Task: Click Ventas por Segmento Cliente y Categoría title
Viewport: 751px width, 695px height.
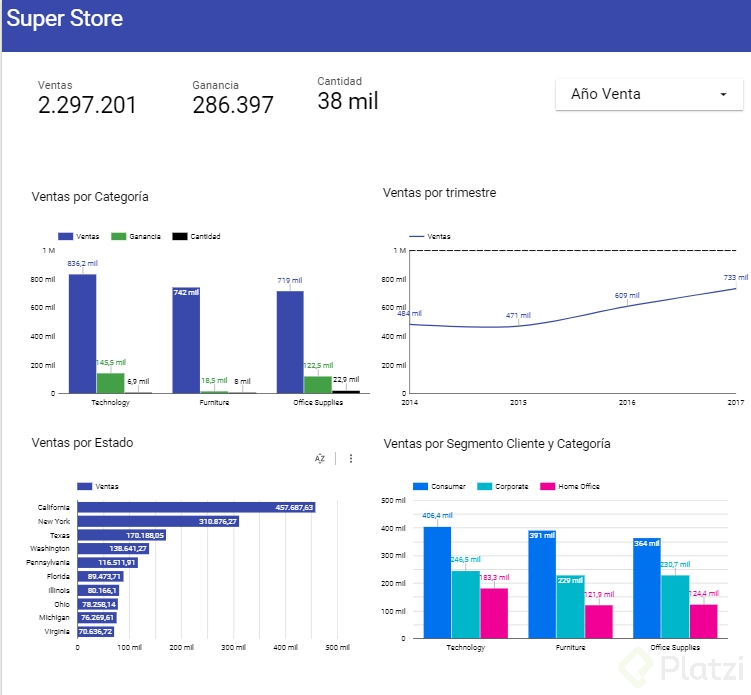Action: pos(497,444)
